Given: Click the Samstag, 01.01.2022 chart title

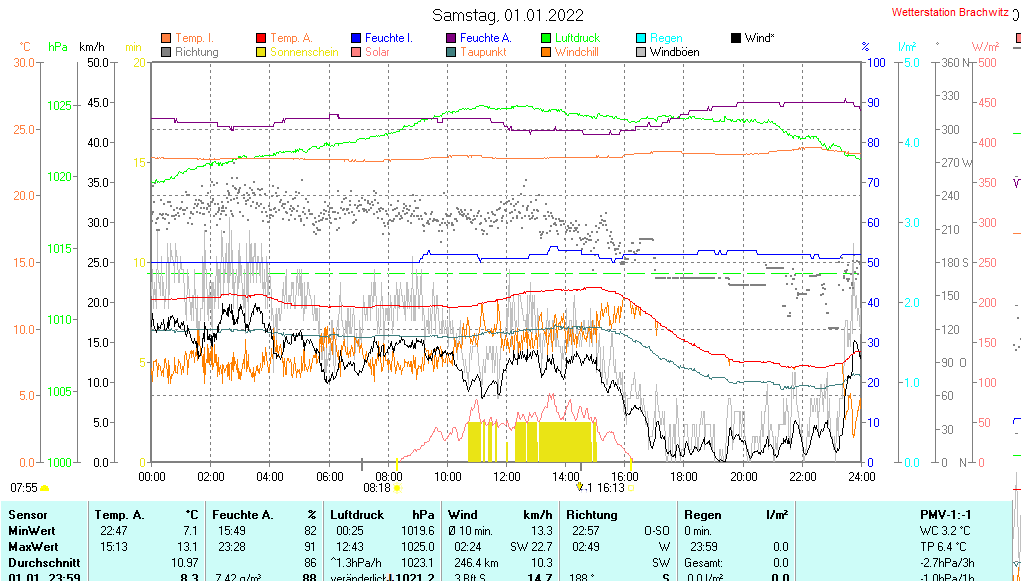Looking at the screenshot, I should [x=510, y=15].
